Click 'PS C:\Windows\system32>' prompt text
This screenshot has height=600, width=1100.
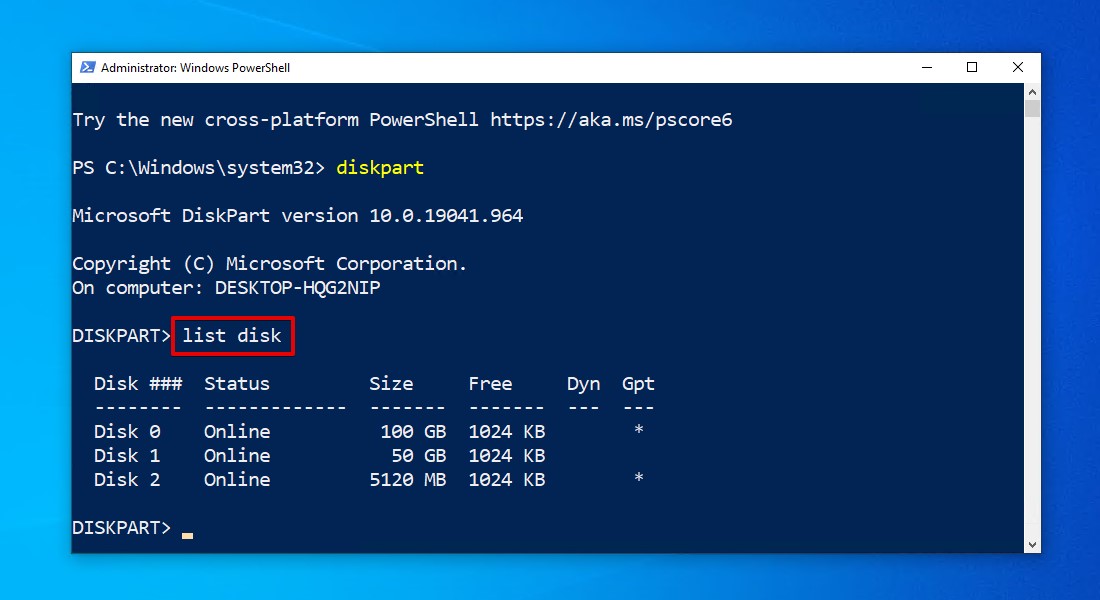pos(199,168)
